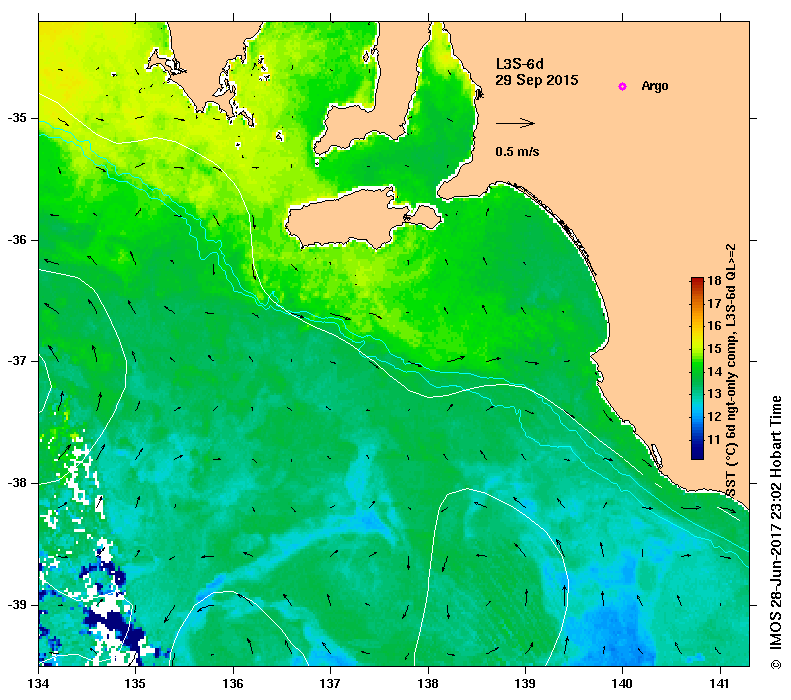
Task: Click the longitude label '134'
Action: (38, 684)
